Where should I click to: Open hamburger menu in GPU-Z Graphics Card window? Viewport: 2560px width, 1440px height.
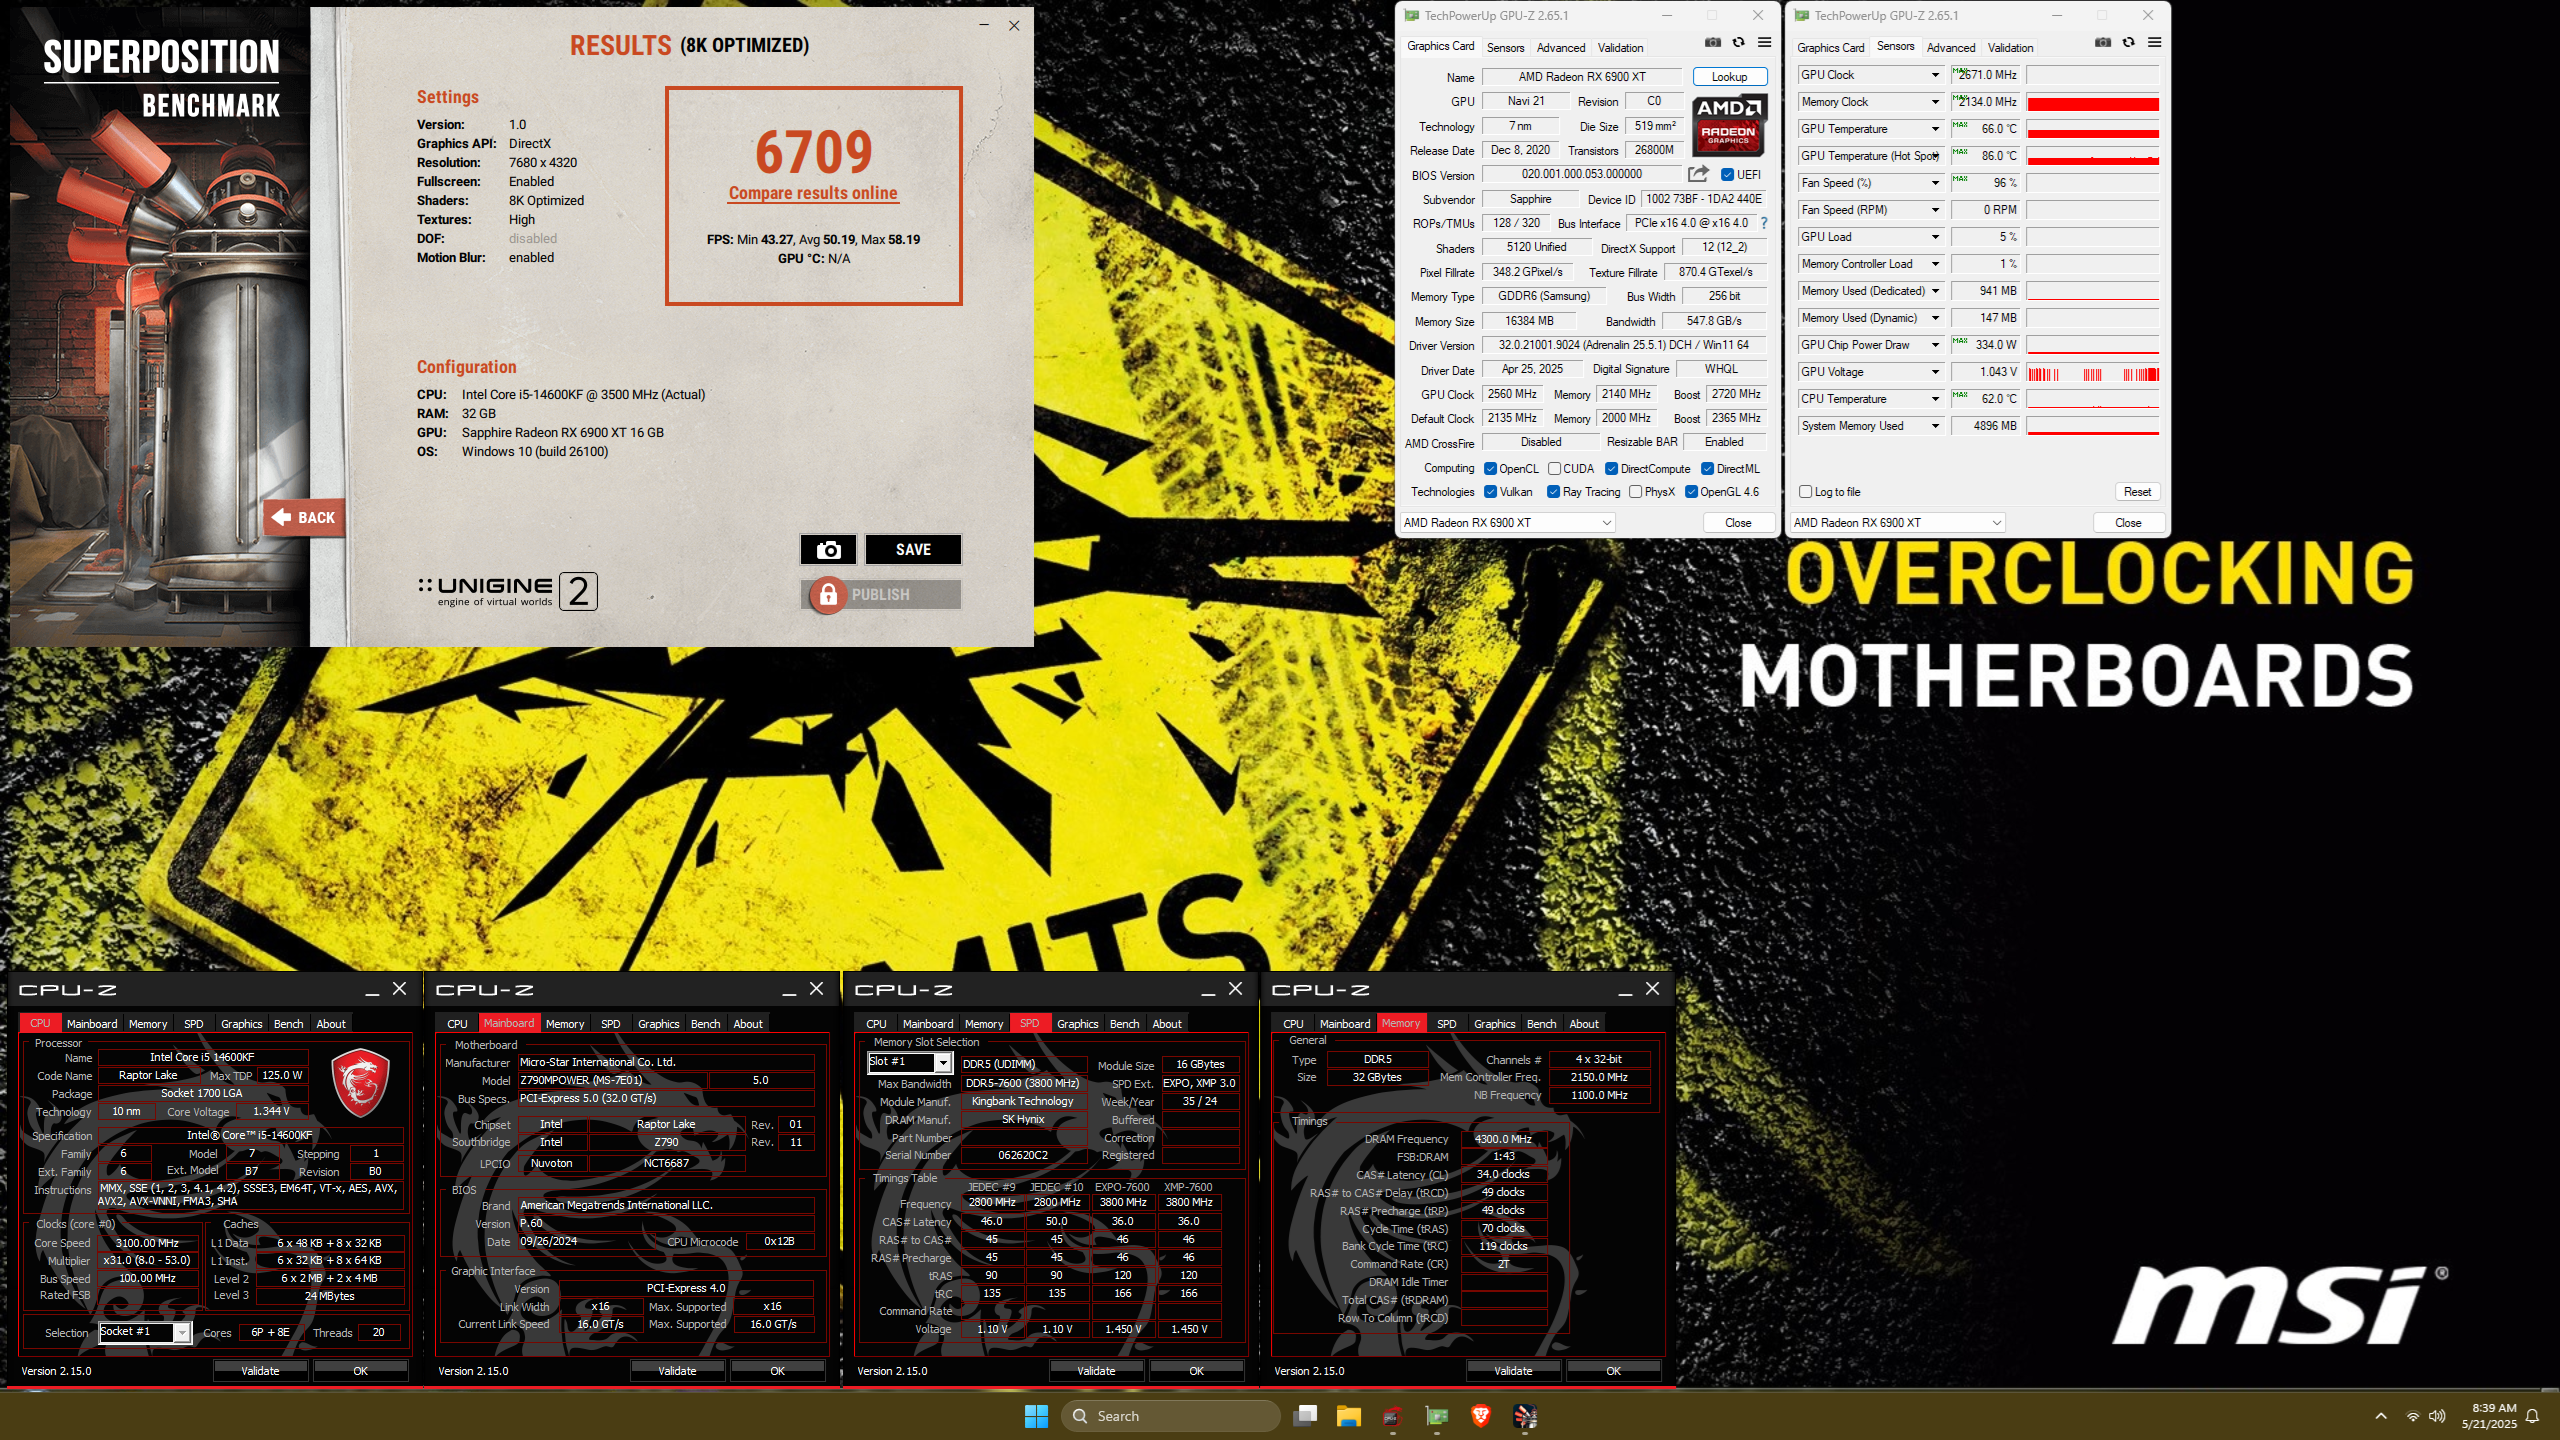[1765, 42]
